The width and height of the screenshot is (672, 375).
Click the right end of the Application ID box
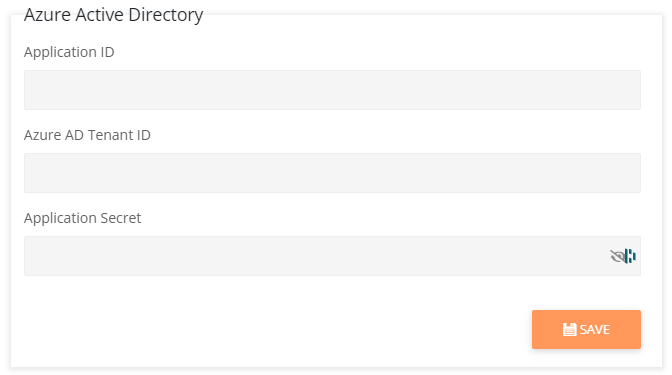pyautogui.click(x=630, y=90)
